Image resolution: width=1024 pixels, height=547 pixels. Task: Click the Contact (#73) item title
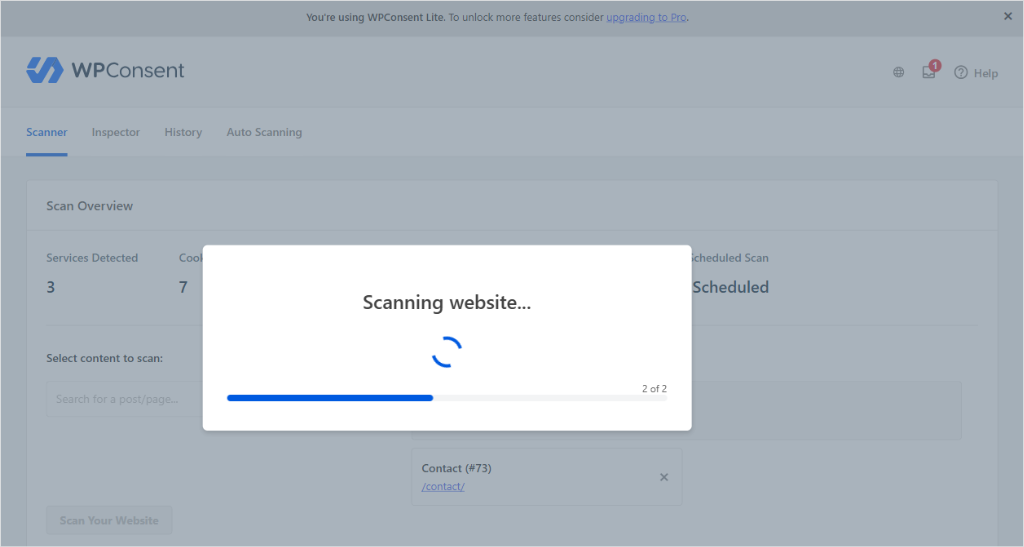pos(456,468)
